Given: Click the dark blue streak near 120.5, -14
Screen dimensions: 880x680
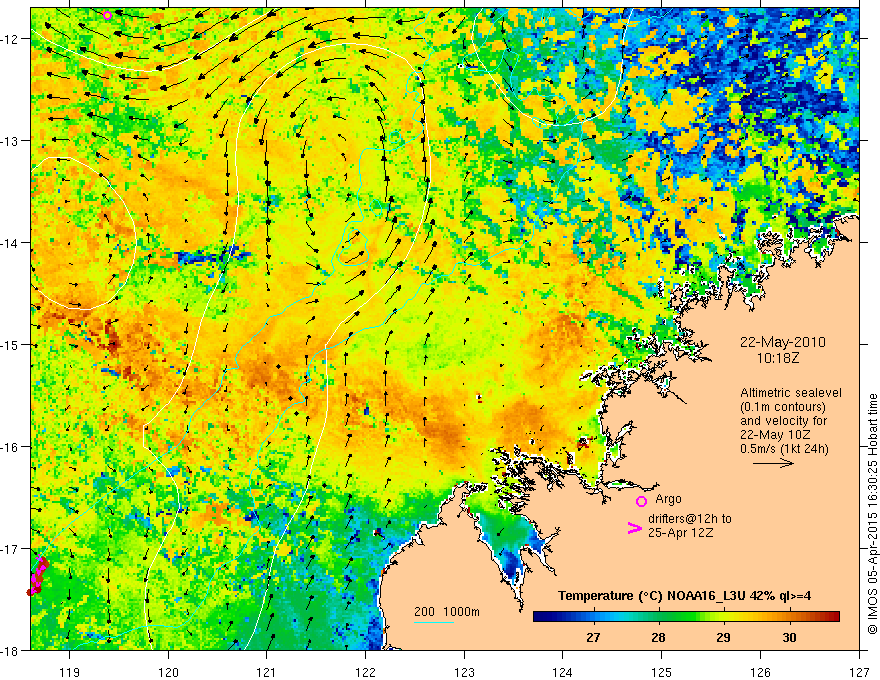Looking at the screenshot, I should 213,258.
